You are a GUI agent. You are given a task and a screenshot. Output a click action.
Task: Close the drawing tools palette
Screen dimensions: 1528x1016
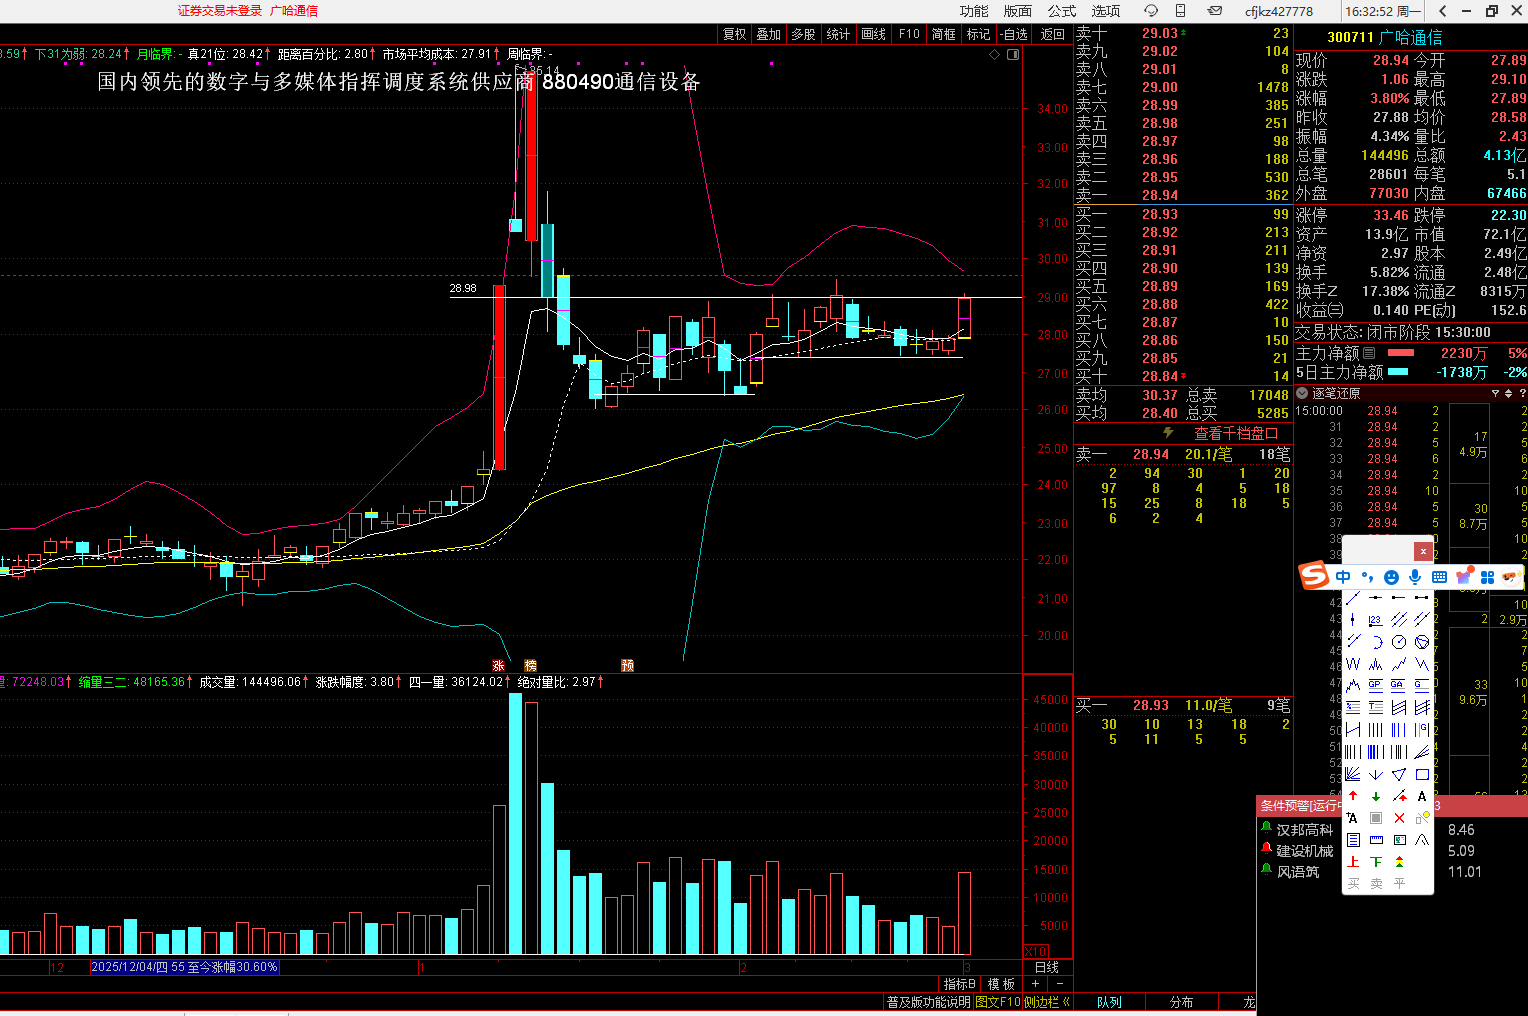click(x=1423, y=551)
